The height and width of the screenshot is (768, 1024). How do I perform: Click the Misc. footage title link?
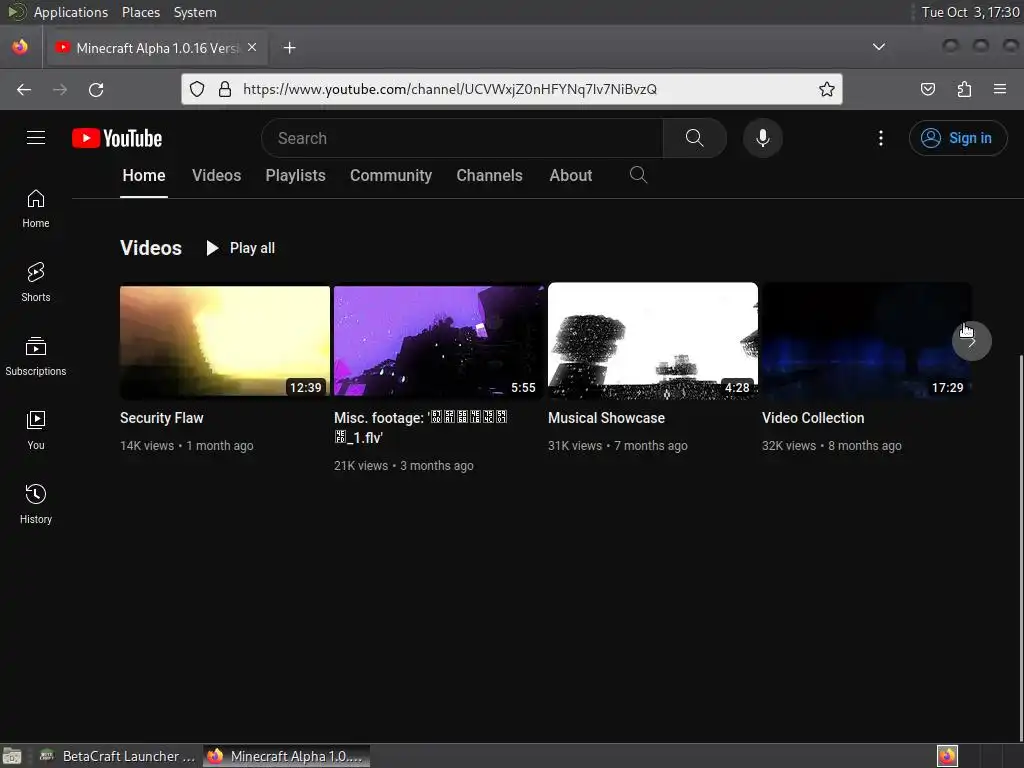[x=421, y=428]
